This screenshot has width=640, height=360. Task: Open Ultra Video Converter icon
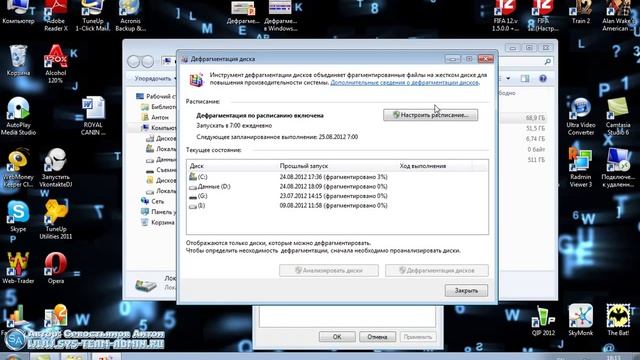pos(581,116)
